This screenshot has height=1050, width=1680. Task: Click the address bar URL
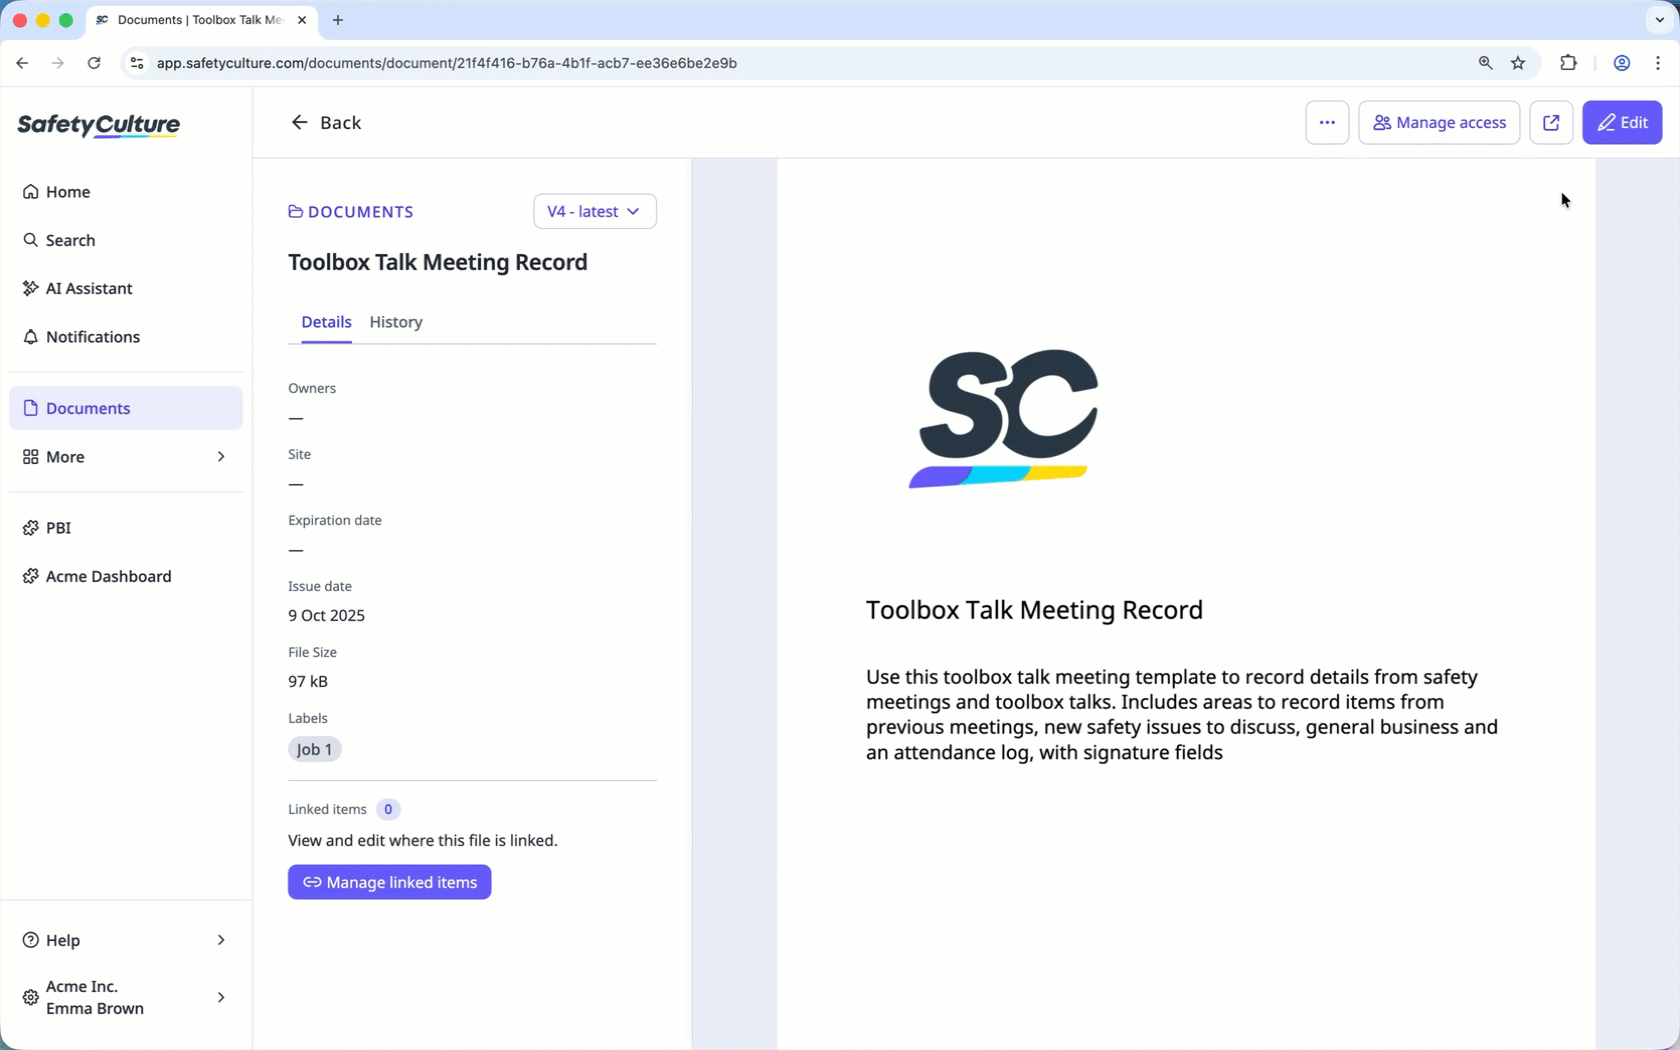(447, 63)
